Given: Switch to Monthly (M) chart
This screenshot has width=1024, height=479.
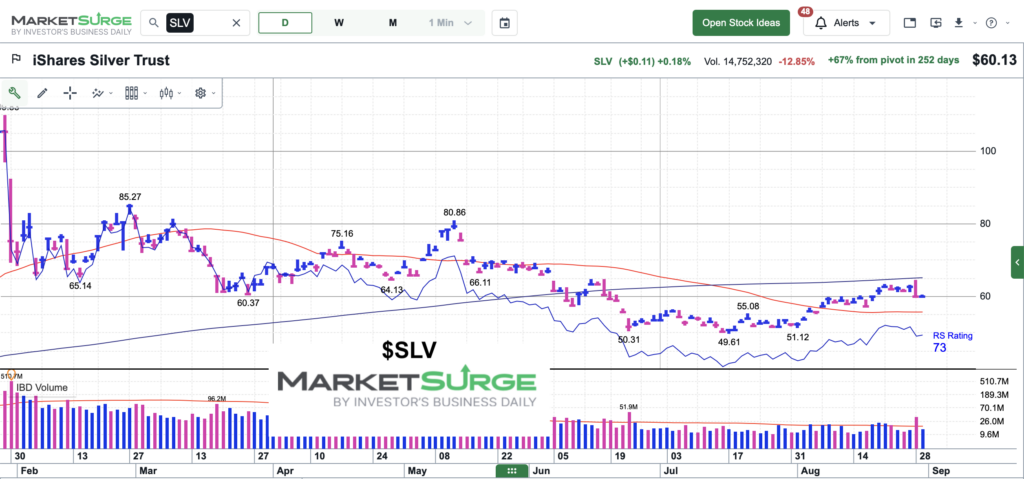Looking at the screenshot, I should [x=392, y=23].
